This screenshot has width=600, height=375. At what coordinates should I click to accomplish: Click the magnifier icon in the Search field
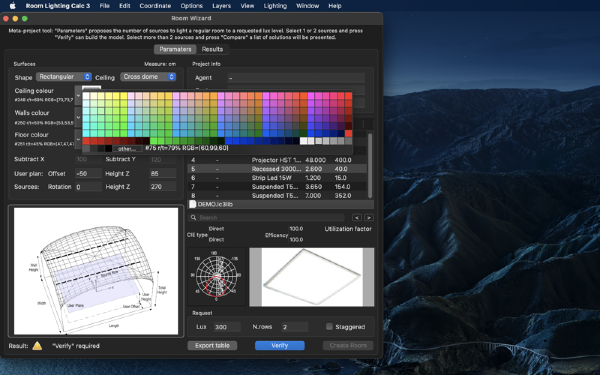click(x=193, y=217)
